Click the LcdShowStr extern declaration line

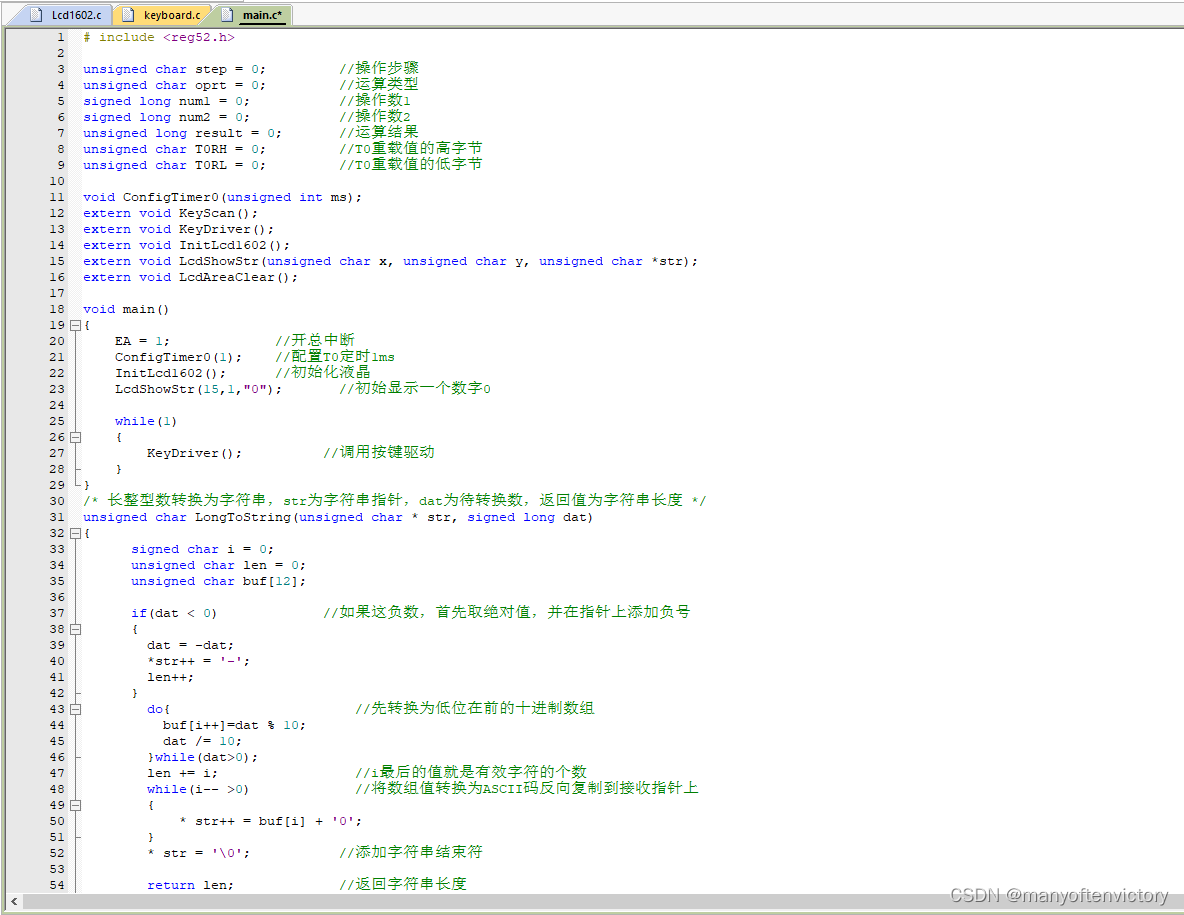[x=390, y=261]
